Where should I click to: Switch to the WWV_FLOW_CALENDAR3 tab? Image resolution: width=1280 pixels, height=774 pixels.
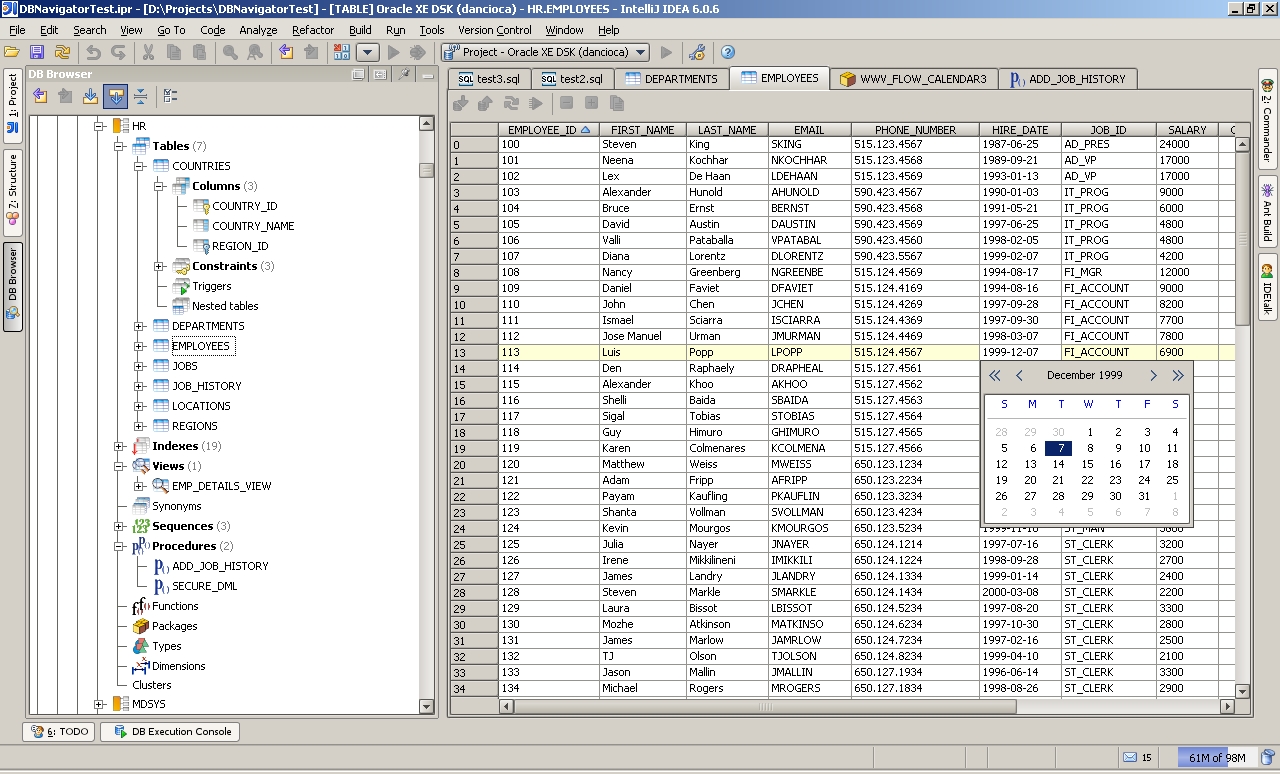(913, 79)
